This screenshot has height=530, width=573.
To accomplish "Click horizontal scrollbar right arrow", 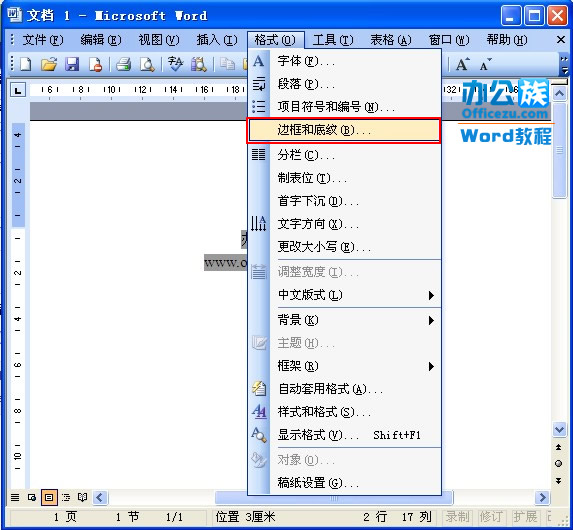I will pyautogui.click(x=542, y=497).
